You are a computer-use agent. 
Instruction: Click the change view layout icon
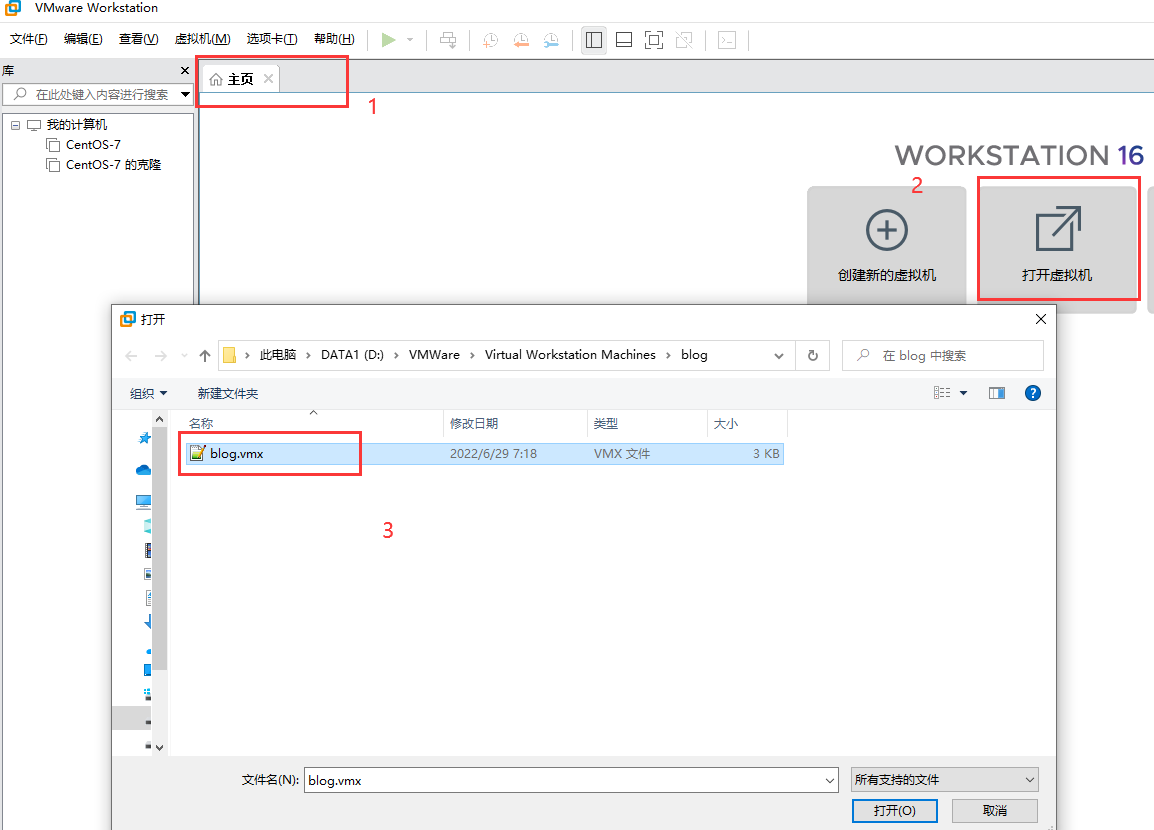942,393
